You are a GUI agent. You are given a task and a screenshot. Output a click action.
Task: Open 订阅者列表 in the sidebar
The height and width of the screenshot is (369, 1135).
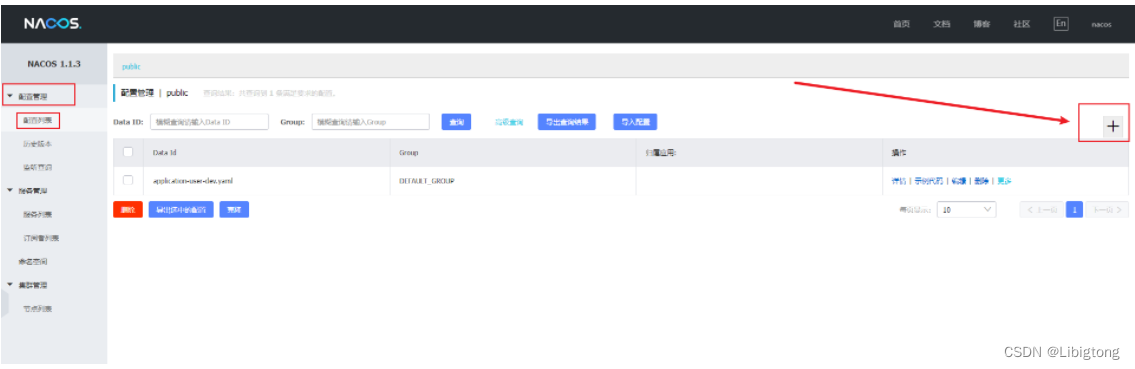point(40,238)
